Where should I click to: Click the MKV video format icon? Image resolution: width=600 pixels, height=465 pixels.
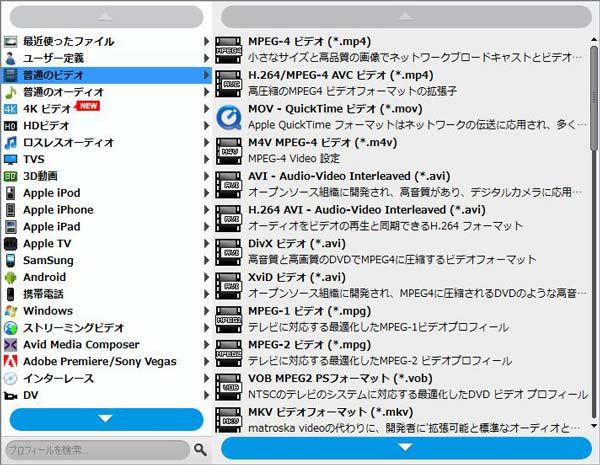click(x=228, y=419)
